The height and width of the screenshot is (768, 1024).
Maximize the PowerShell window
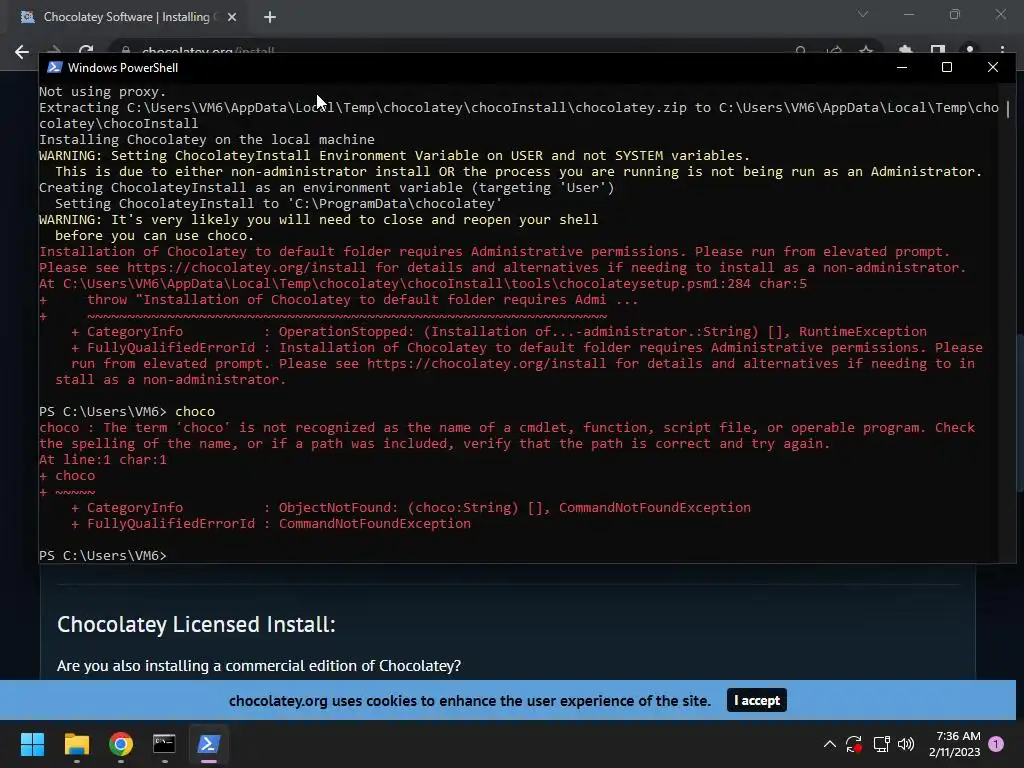[x=947, y=67]
